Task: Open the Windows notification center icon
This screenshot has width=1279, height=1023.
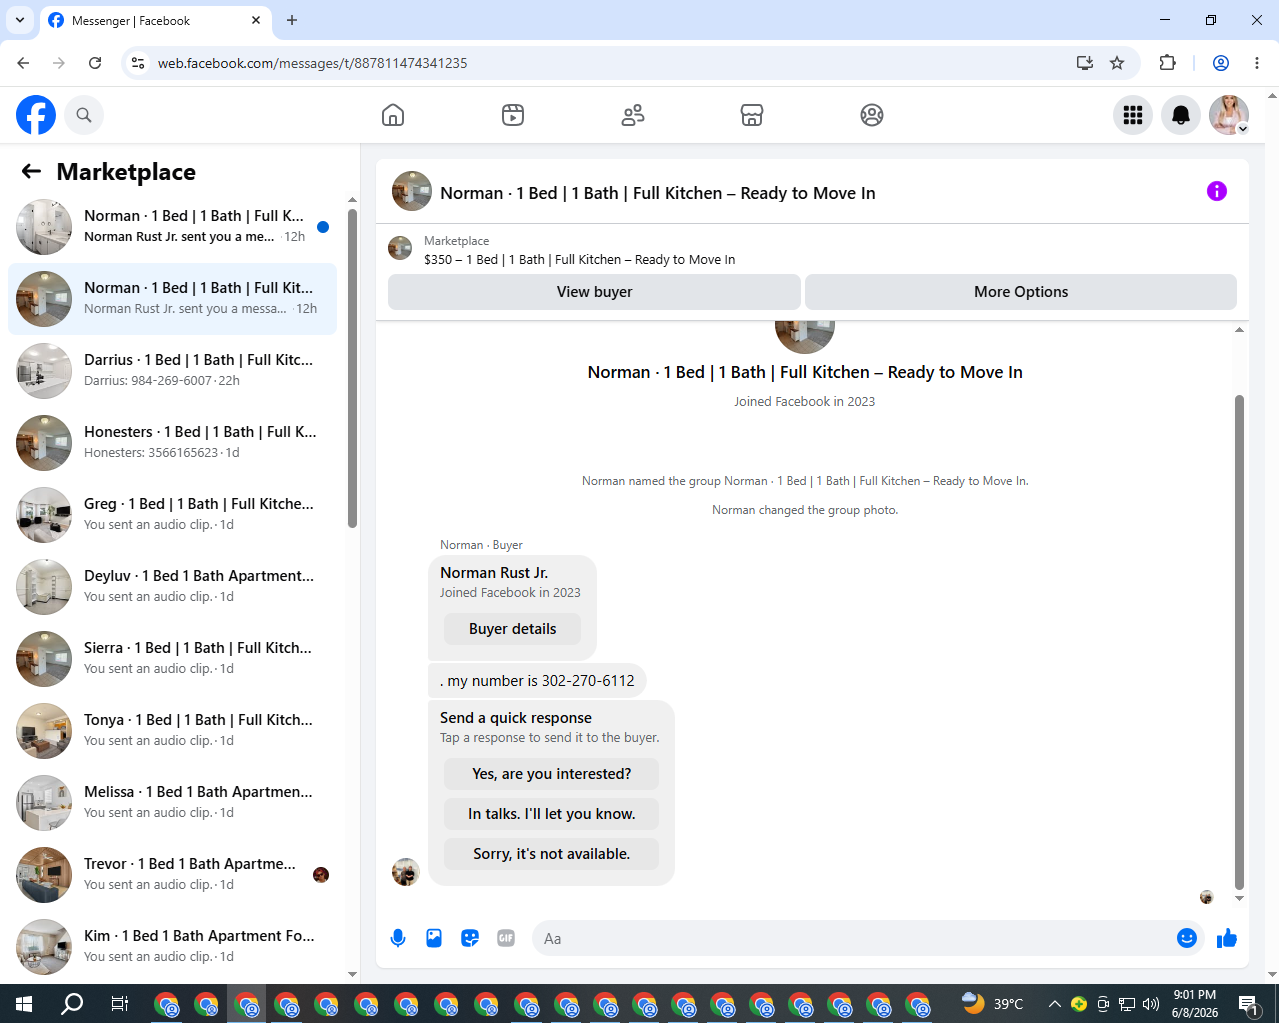Action: 1248,1003
